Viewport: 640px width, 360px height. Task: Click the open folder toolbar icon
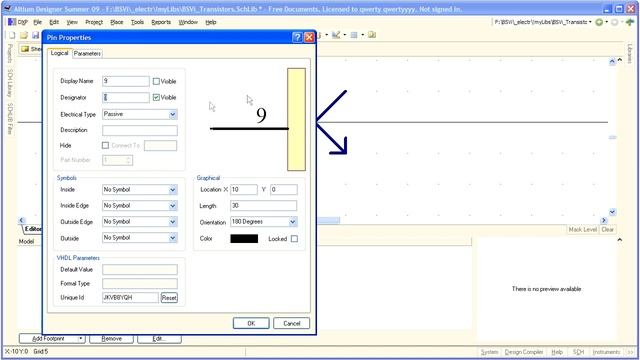pyautogui.click(x=24, y=36)
